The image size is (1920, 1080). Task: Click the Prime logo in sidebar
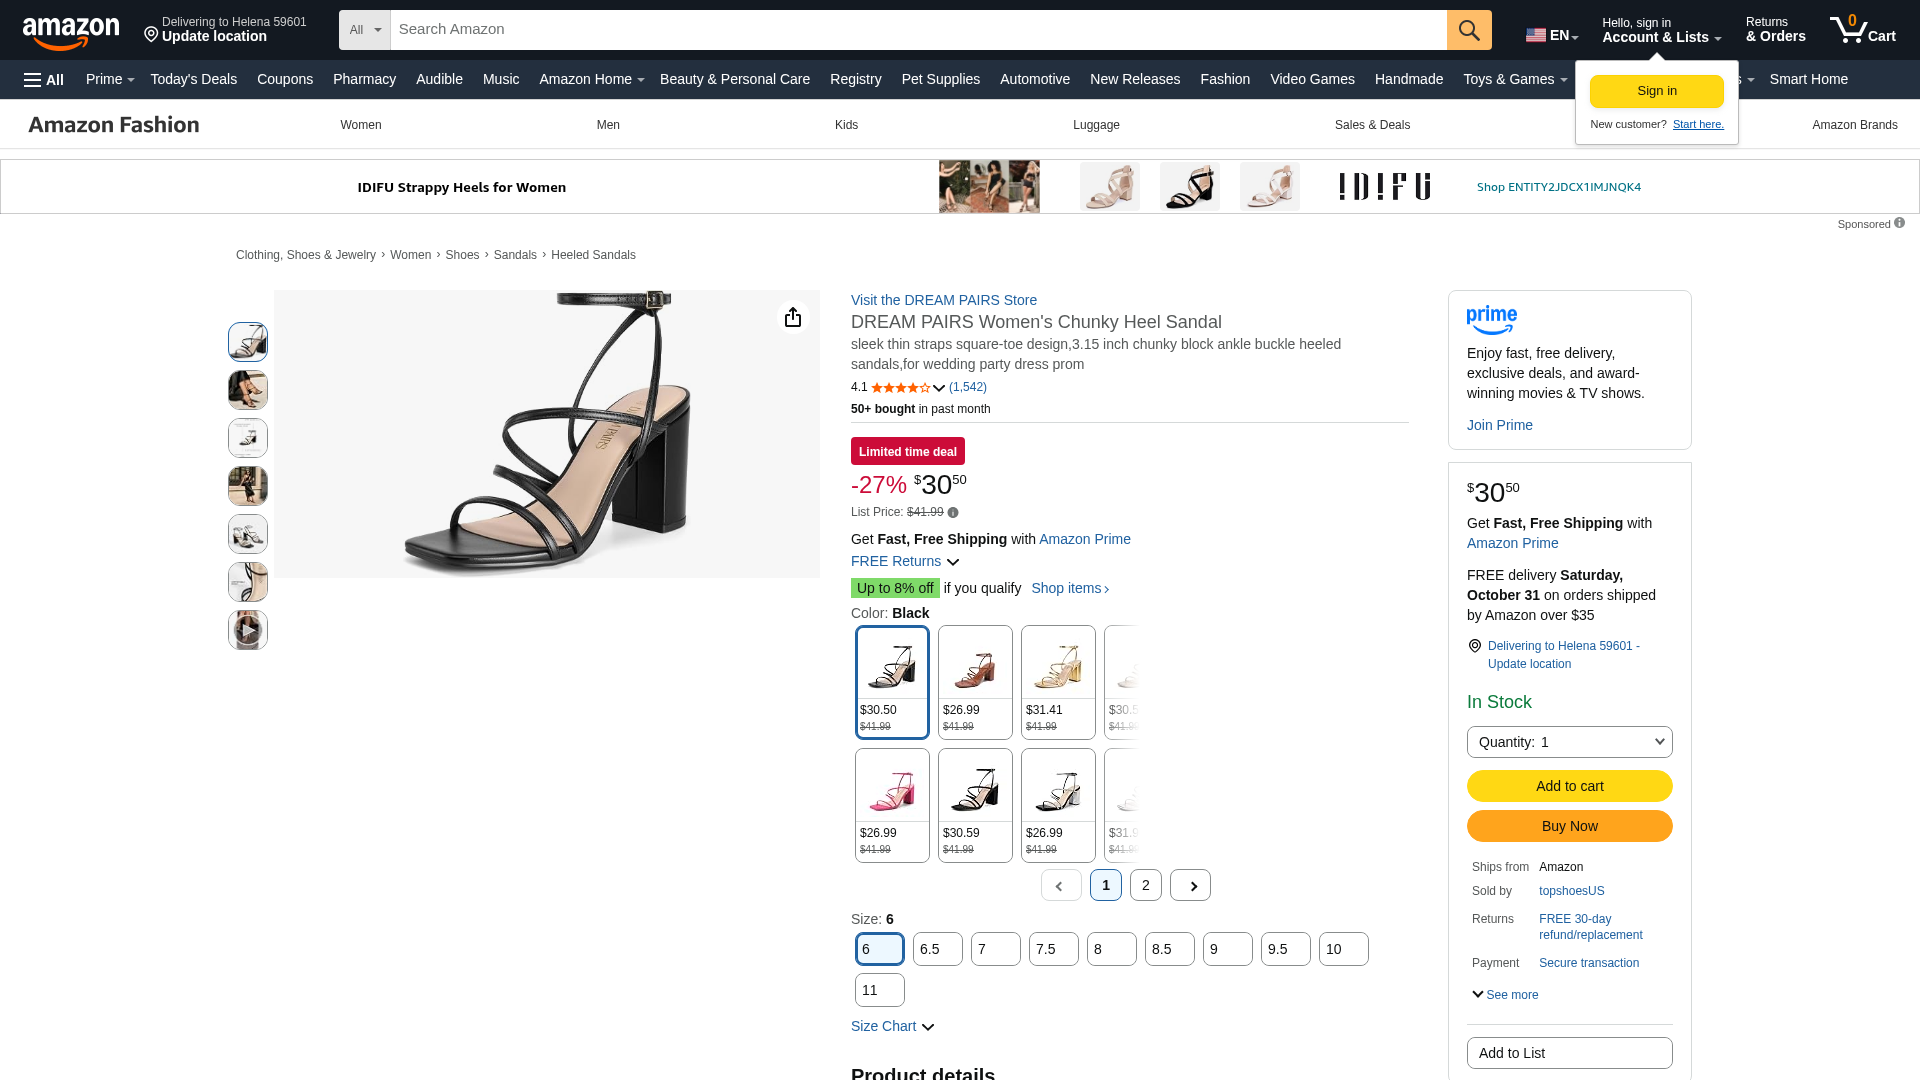[1491, 320]
